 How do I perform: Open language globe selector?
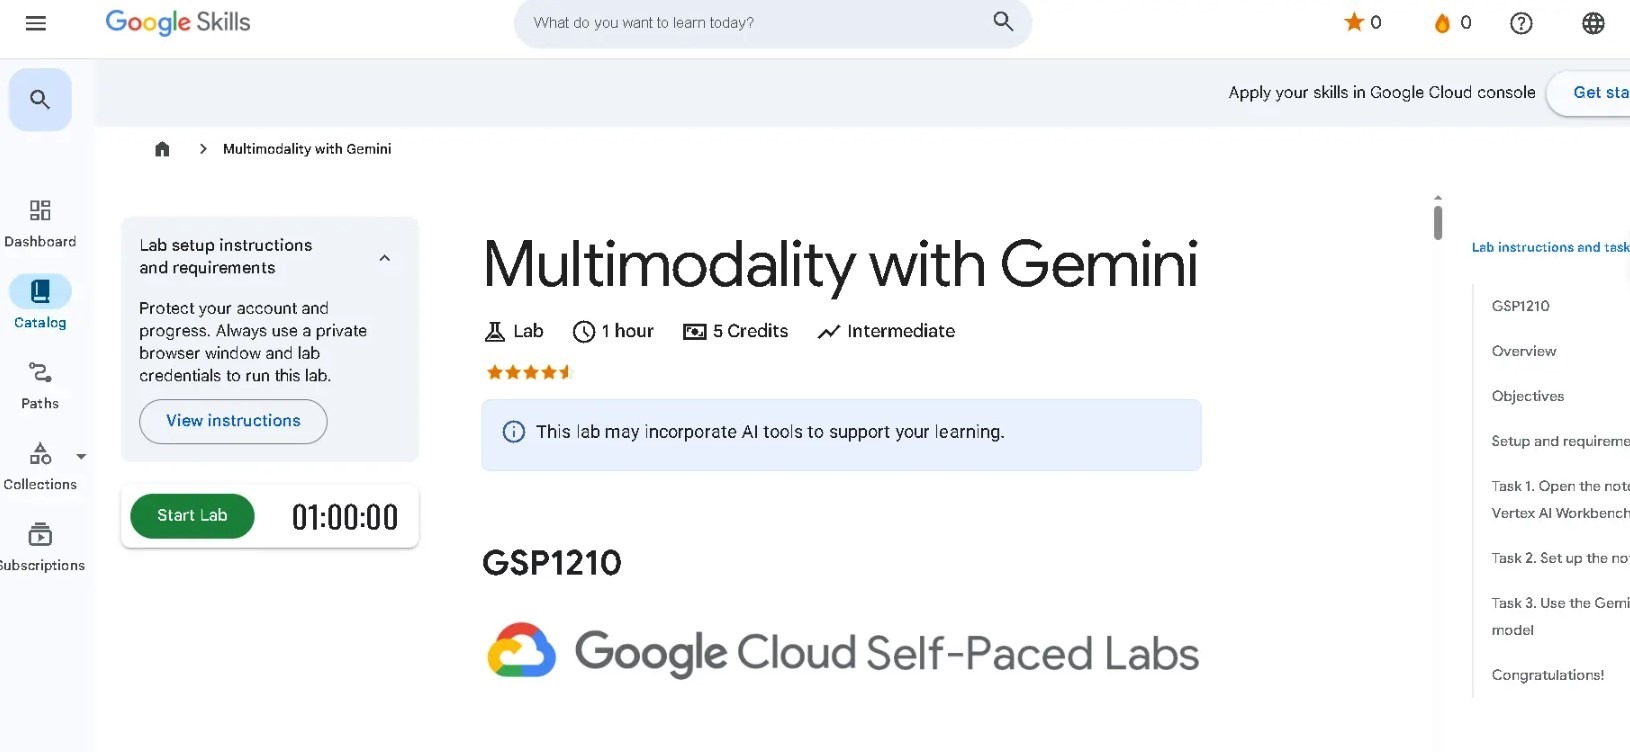click(x=1593, y=23)
